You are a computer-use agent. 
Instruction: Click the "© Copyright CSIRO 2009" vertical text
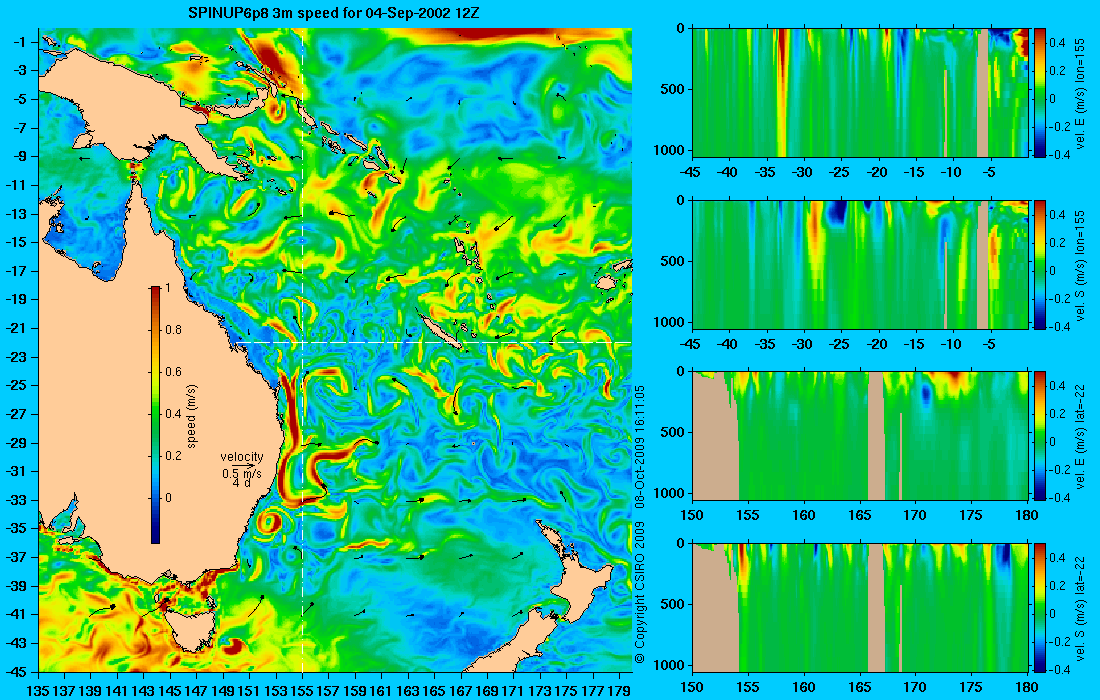tap(639, 593)
